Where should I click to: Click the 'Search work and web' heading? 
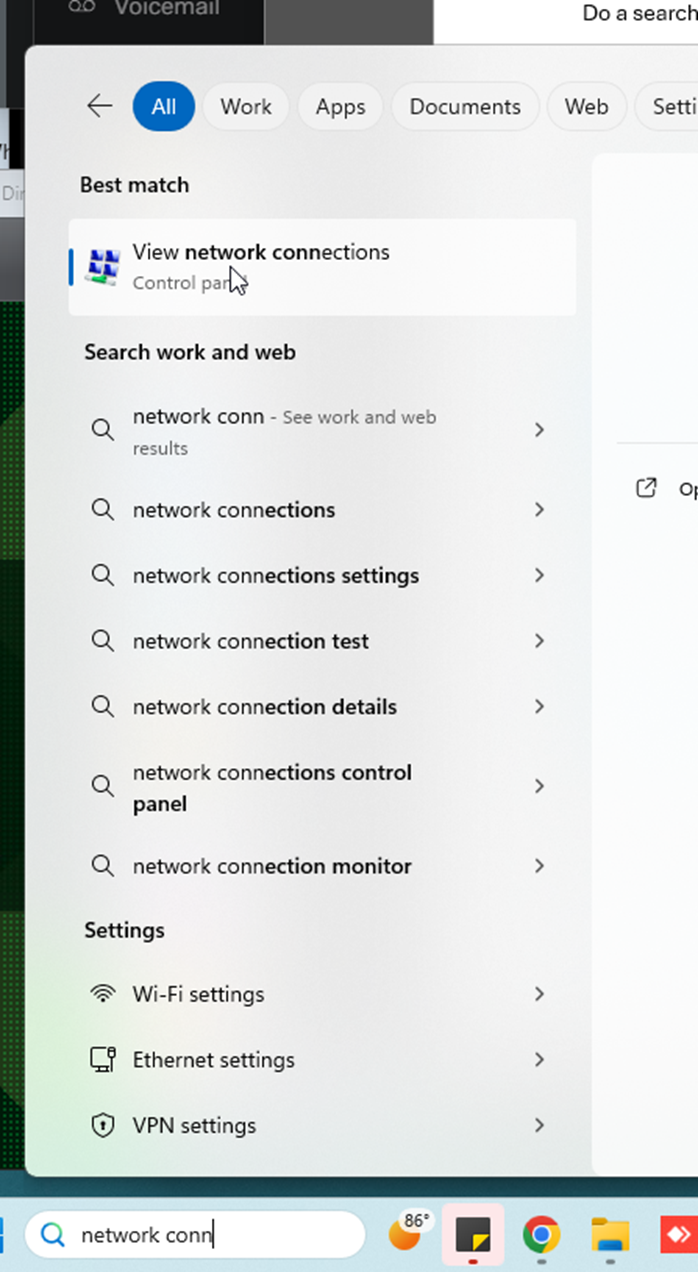tap(190, 352)
